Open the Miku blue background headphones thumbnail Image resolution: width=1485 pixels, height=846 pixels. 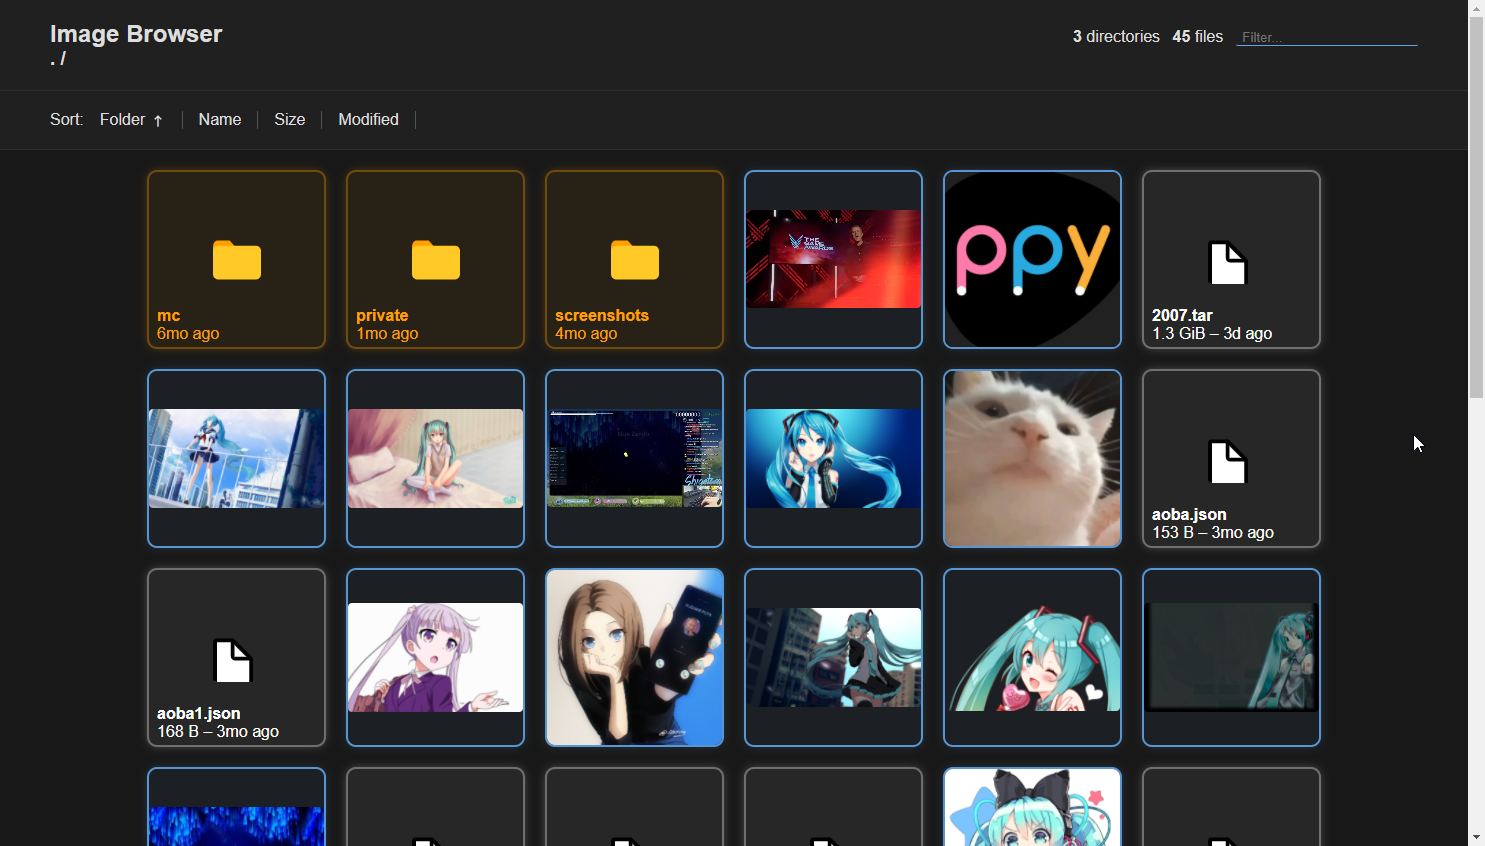point(833,459)
